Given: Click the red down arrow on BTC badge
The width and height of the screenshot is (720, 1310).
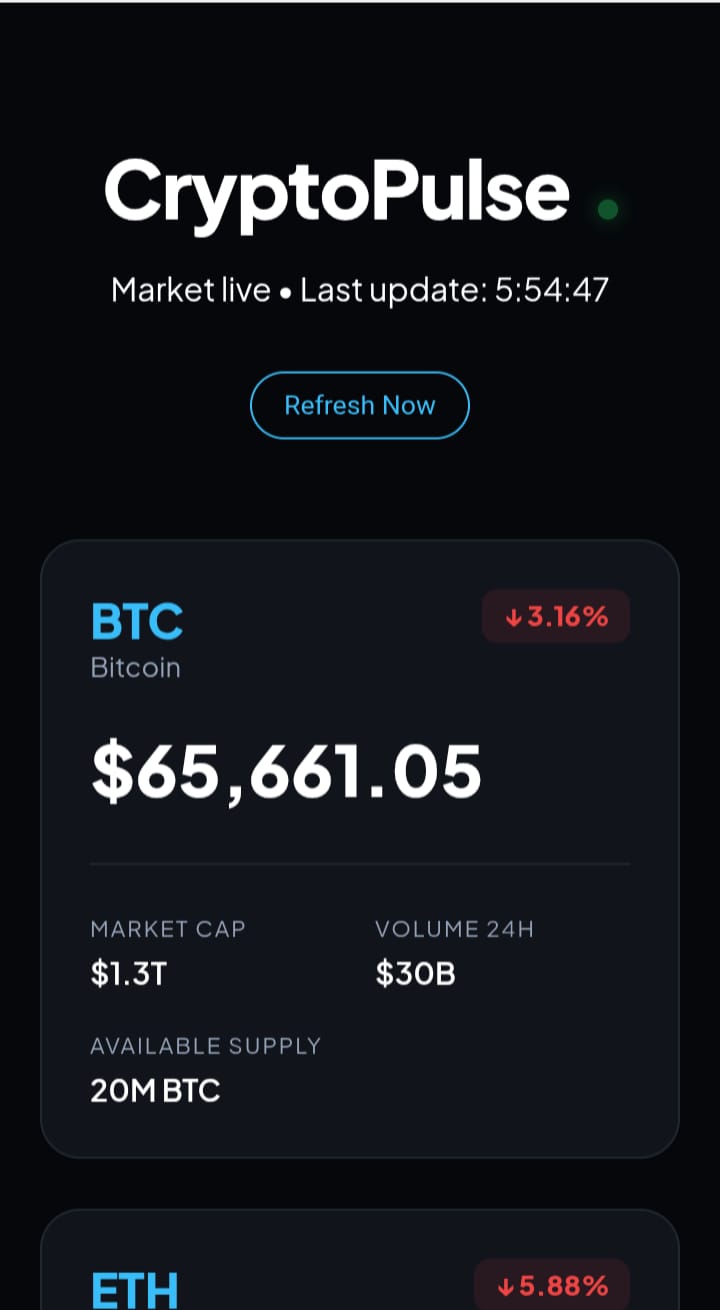Looking at the screenshot, I should (514, 617).
